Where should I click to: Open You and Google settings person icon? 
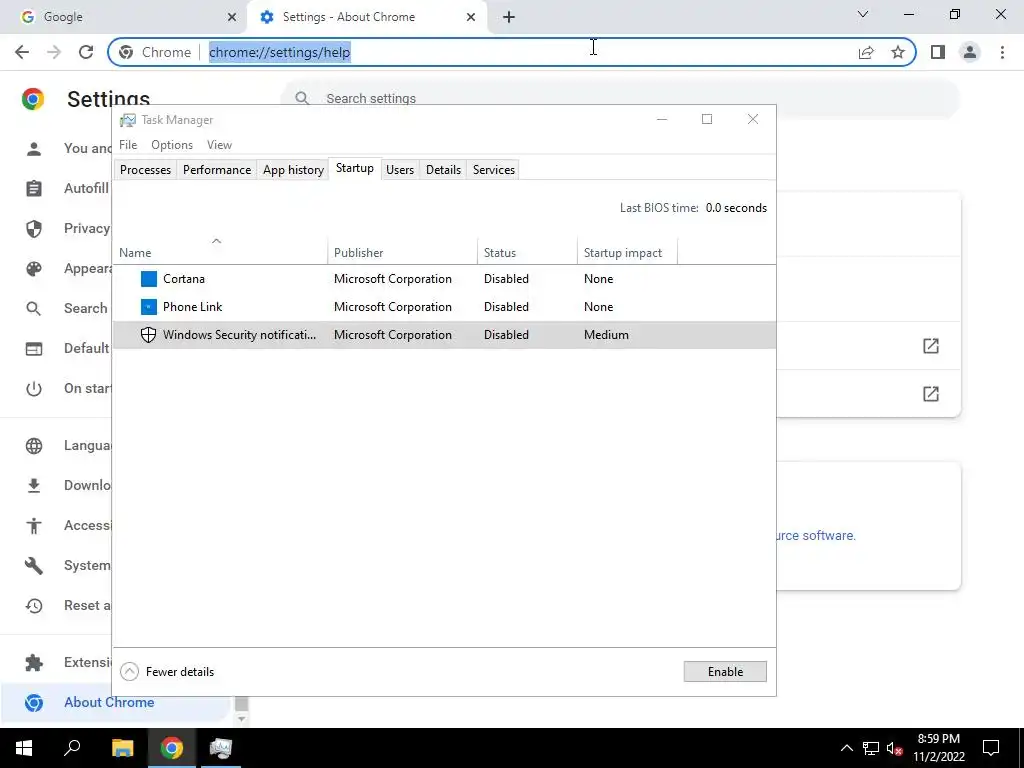(33, 149)
